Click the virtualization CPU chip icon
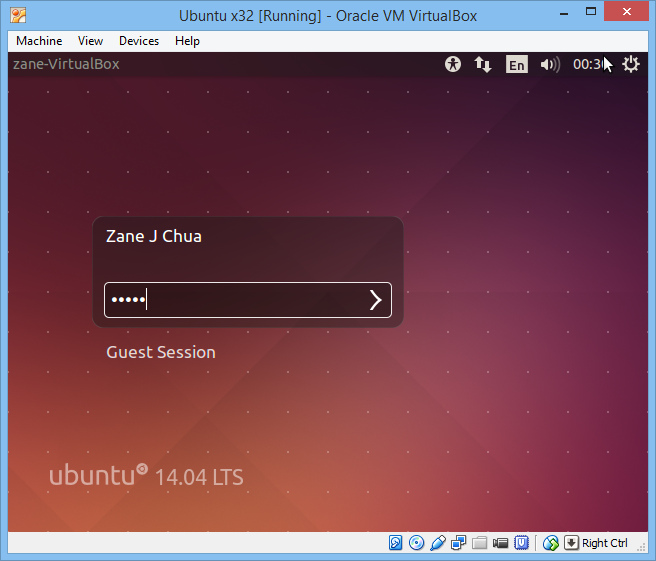This screenshot has height=561, width=656. pos(521,543)
